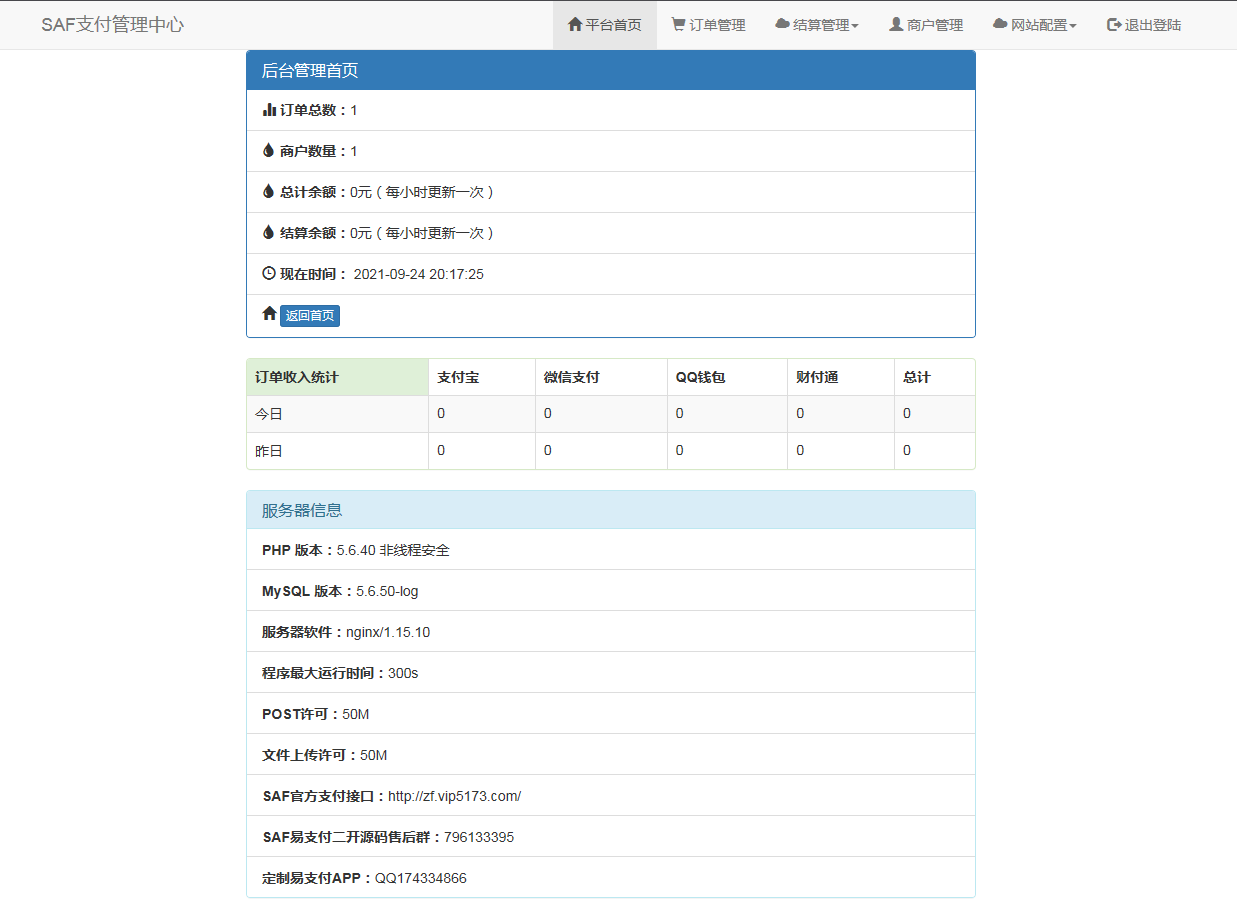Click the home icon next to 返回首页 button
The image size is (1237, 915).
(267, 313)
